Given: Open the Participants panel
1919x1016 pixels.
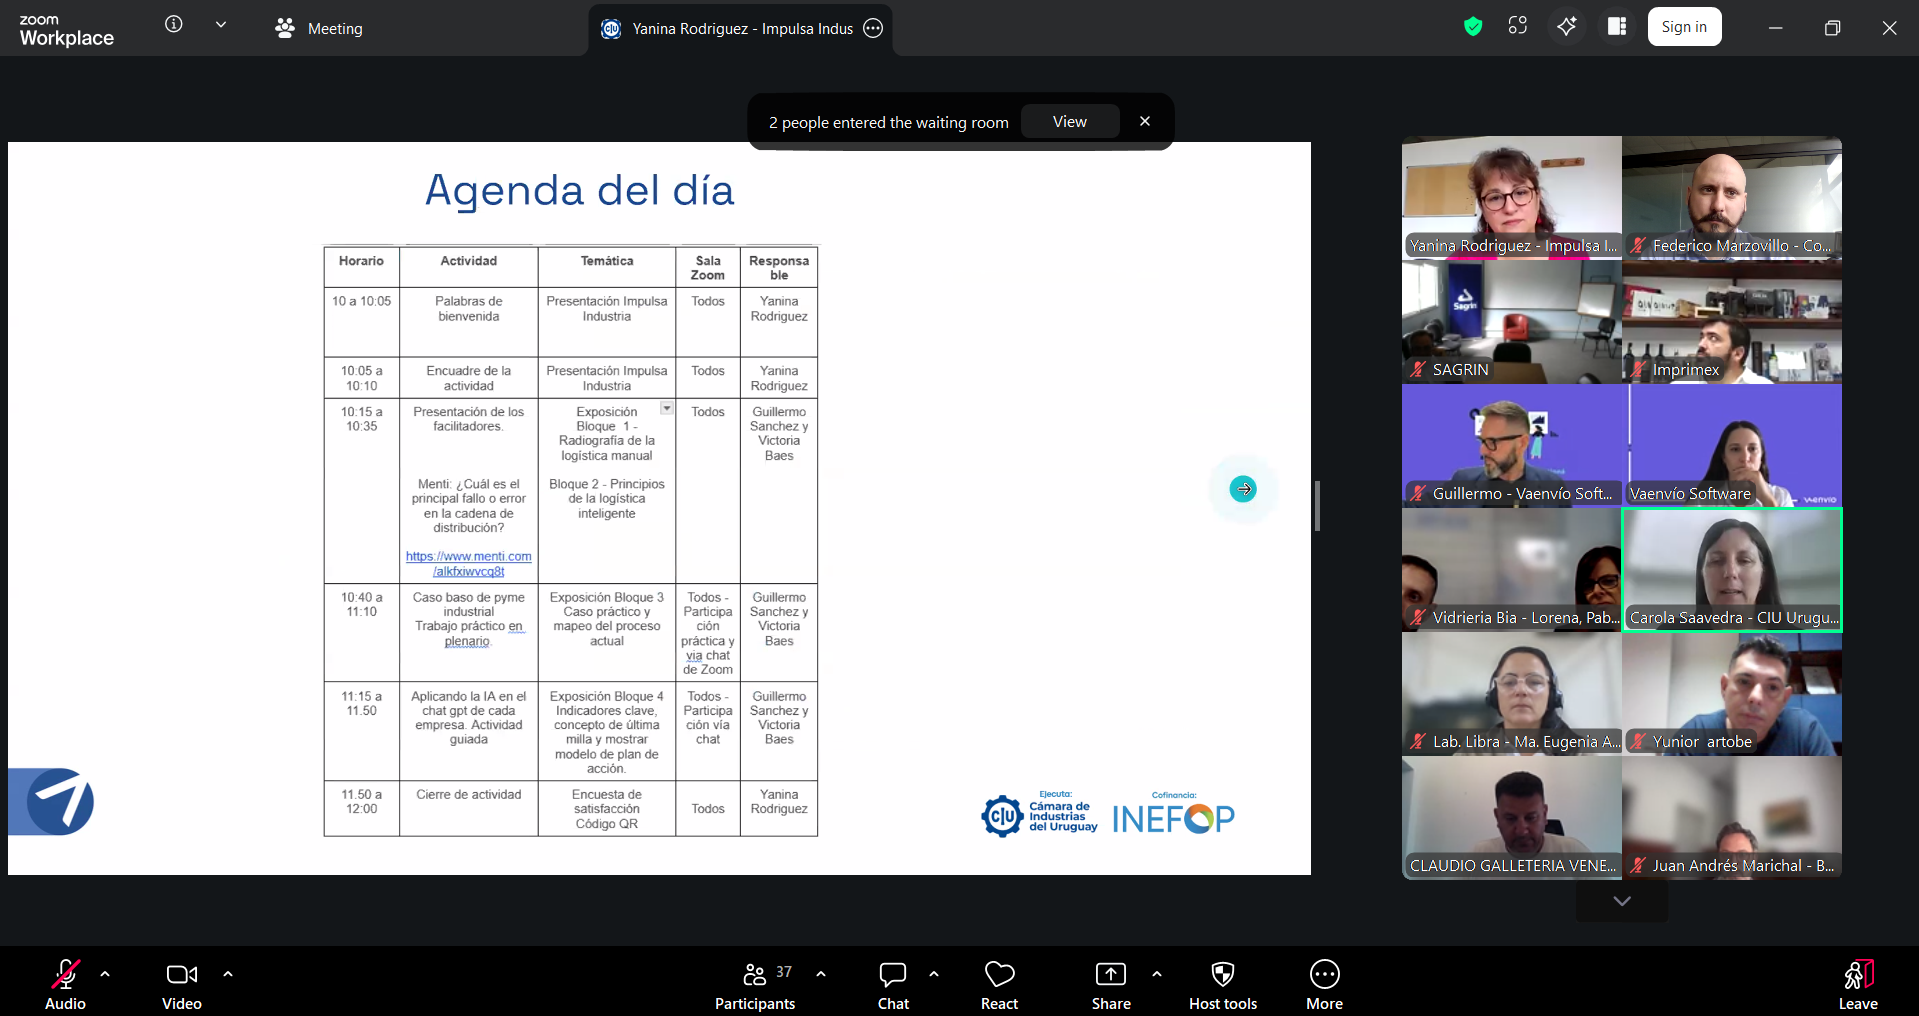Looking at the screenshot, I should [x=755, y=985].
